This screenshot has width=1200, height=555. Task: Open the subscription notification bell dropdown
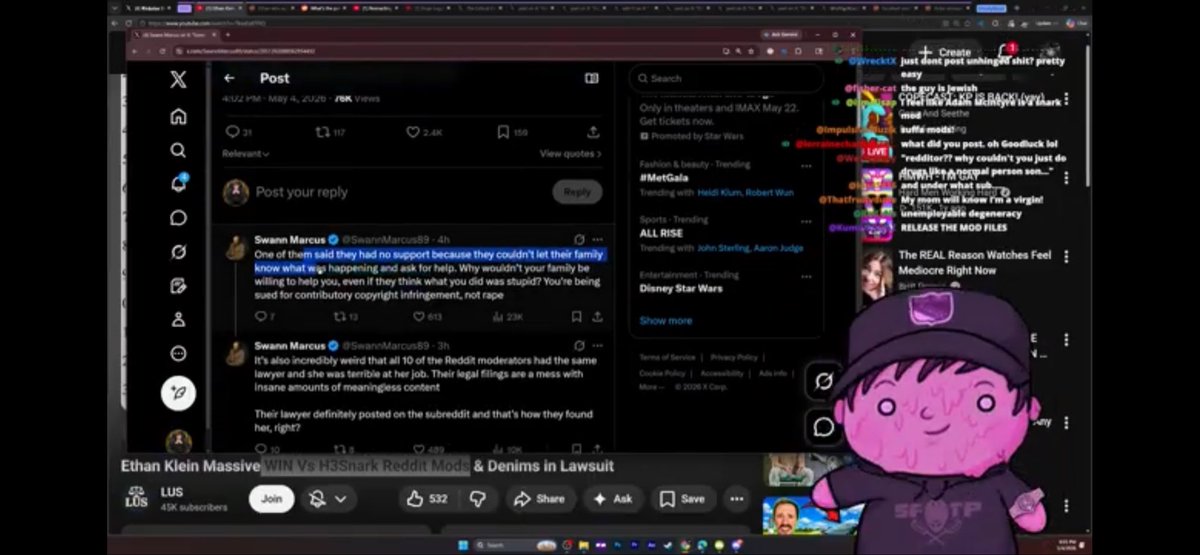coord(329,498)
